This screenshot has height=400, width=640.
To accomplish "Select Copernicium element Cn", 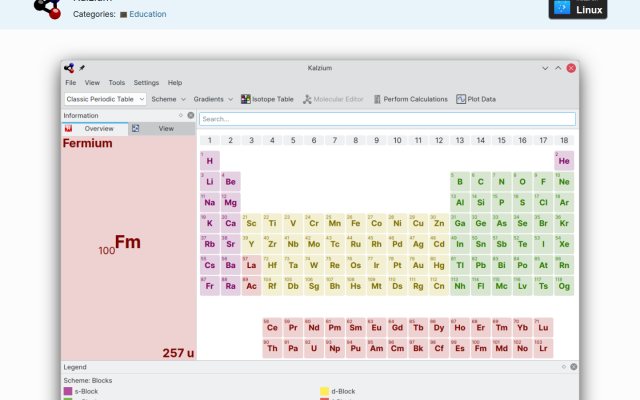I will 439,286.
